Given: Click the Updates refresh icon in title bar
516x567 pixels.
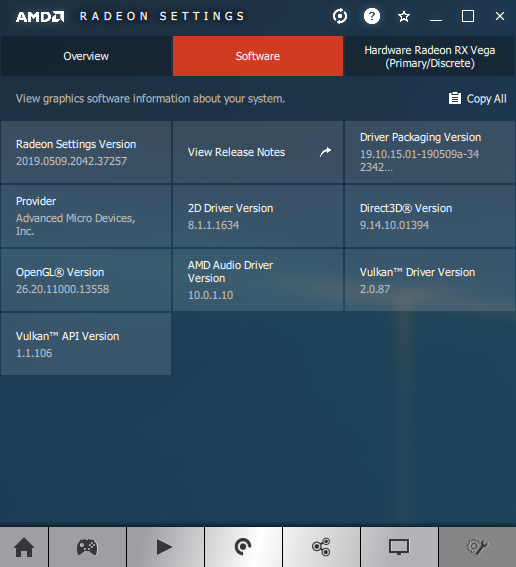Looking at the screenshot, I should pos(340,16).
